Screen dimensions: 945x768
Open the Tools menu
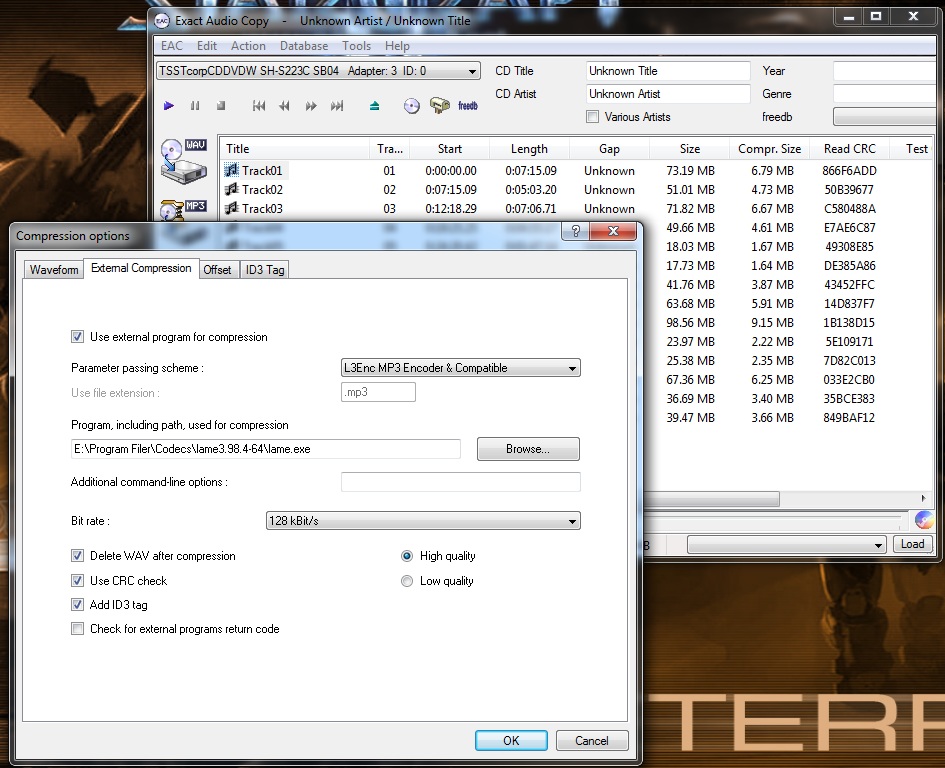[356, 46]
